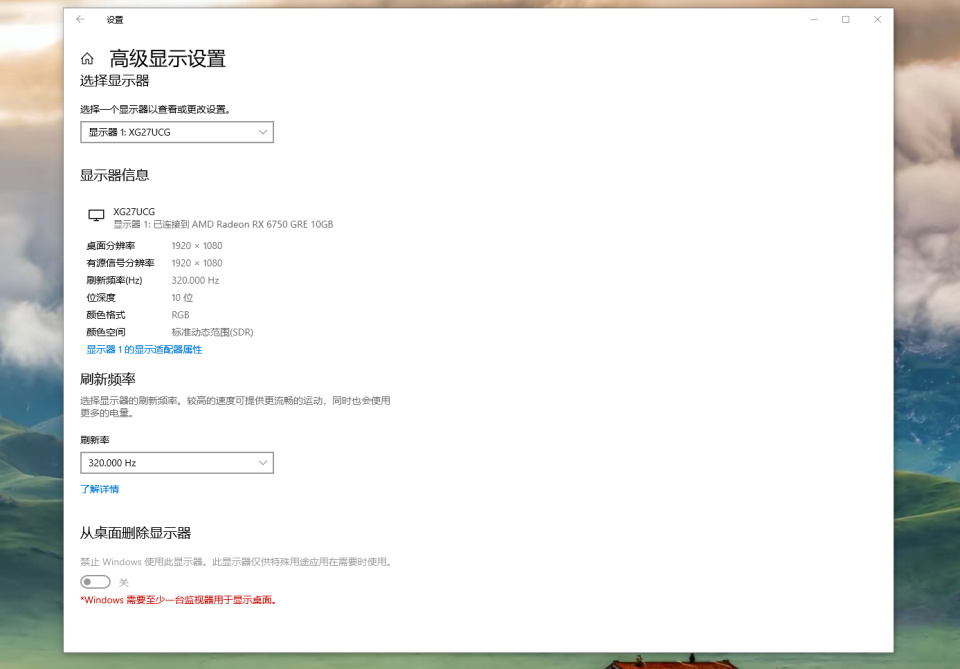Click the RGB color format value
This screenshot has height=669, width=960.
pyautogui.click(x=180, y=315)
